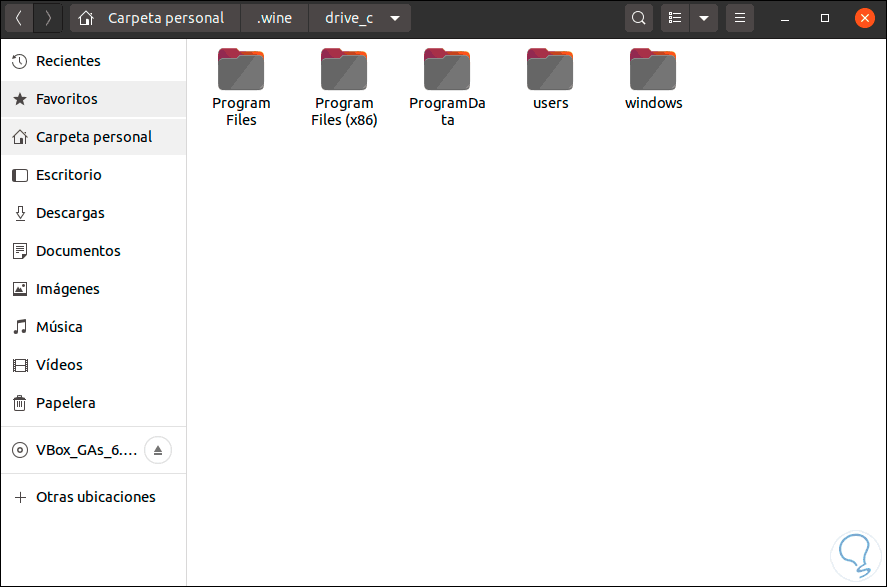Open Imágenes in the sidebar

[x=93, y=289]
